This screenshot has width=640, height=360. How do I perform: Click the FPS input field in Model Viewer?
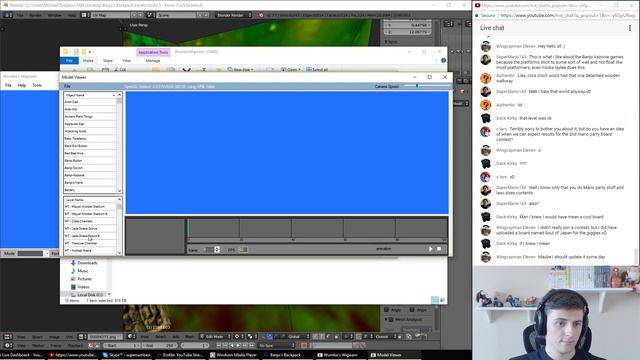(243, 249)
